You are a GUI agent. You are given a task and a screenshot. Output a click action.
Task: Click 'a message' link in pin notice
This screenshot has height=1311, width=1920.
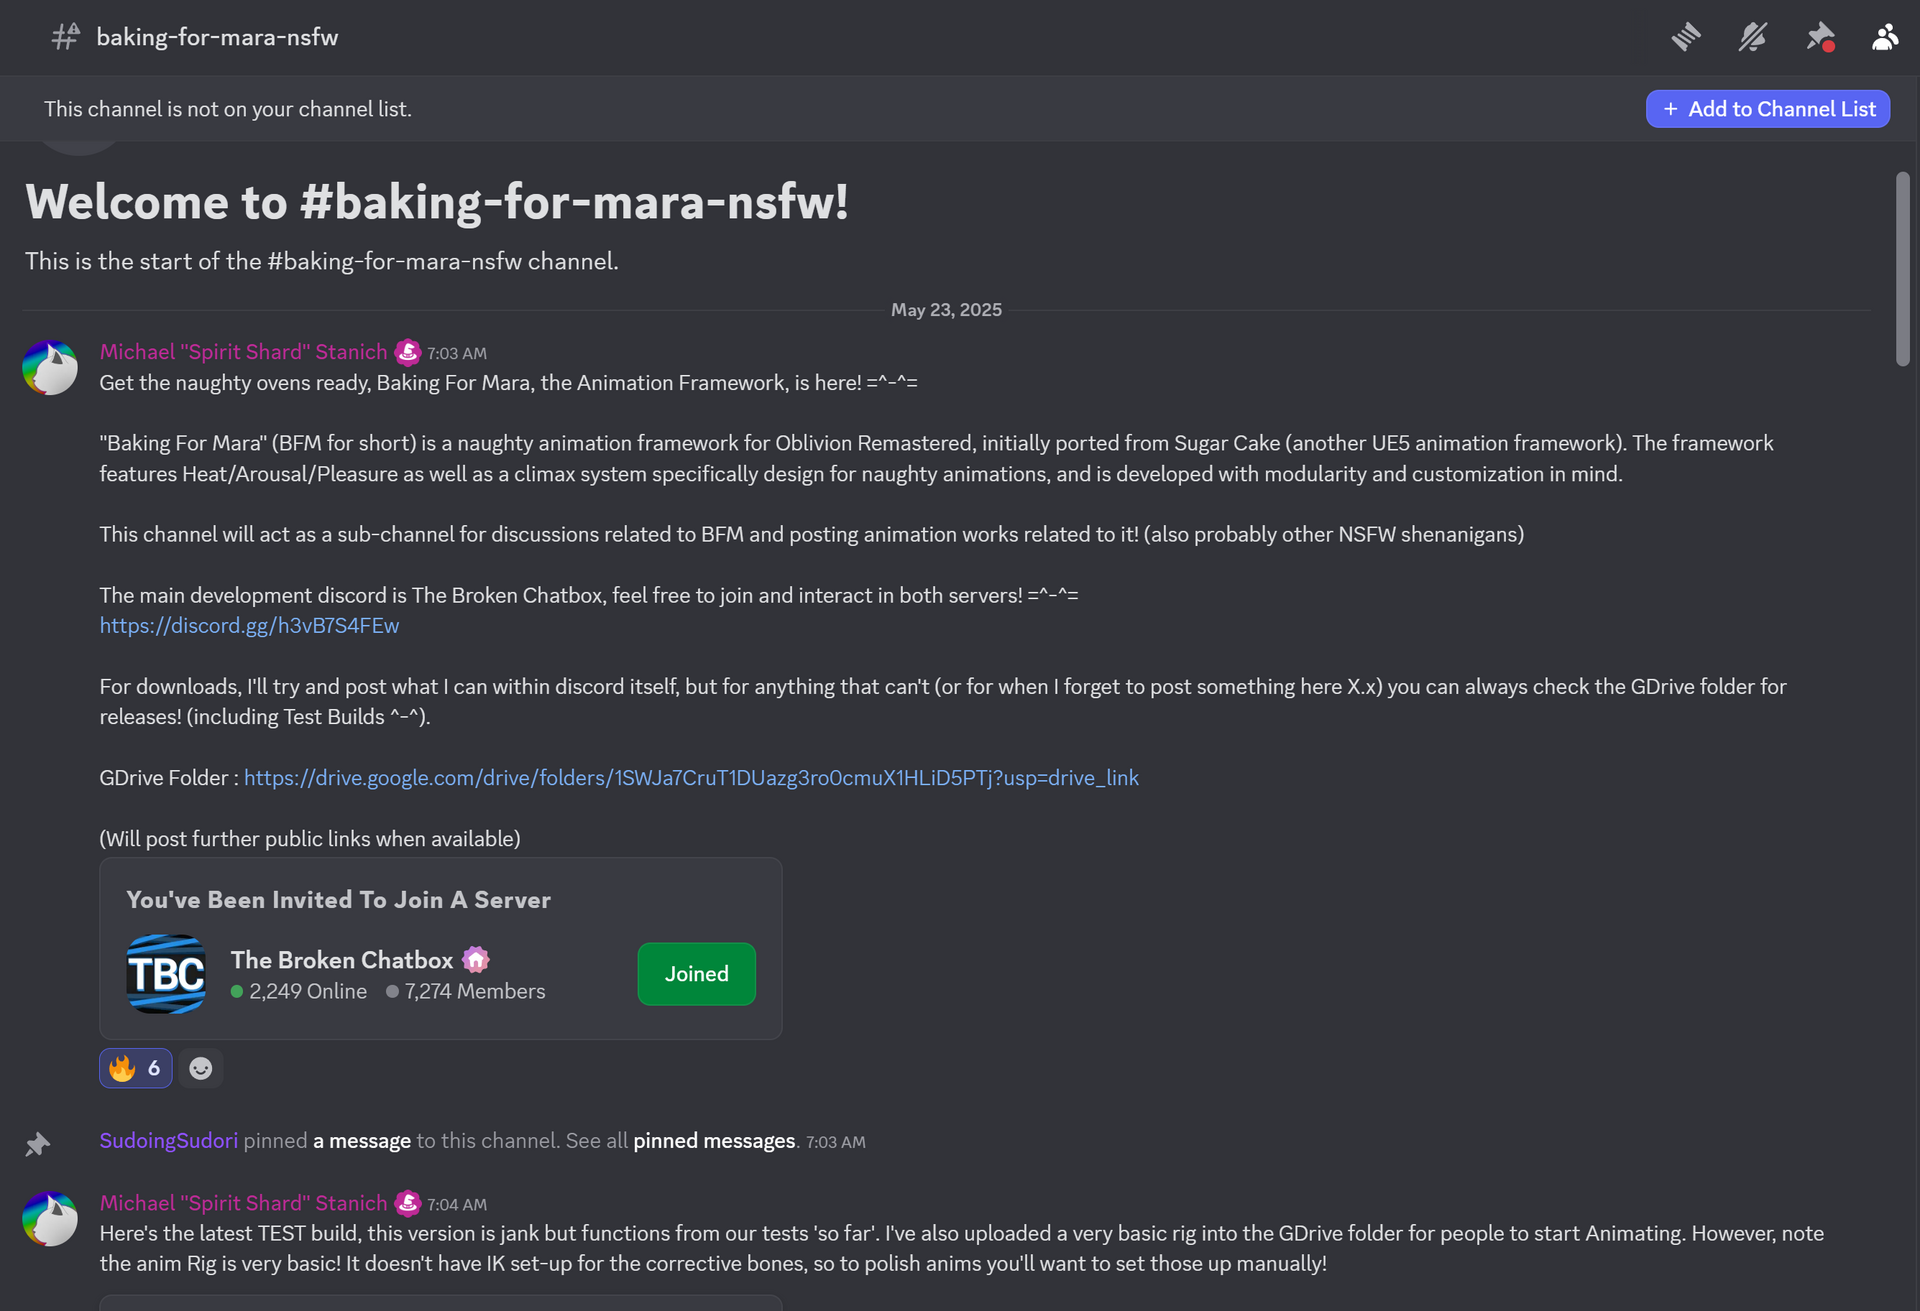click(362, 1141)
